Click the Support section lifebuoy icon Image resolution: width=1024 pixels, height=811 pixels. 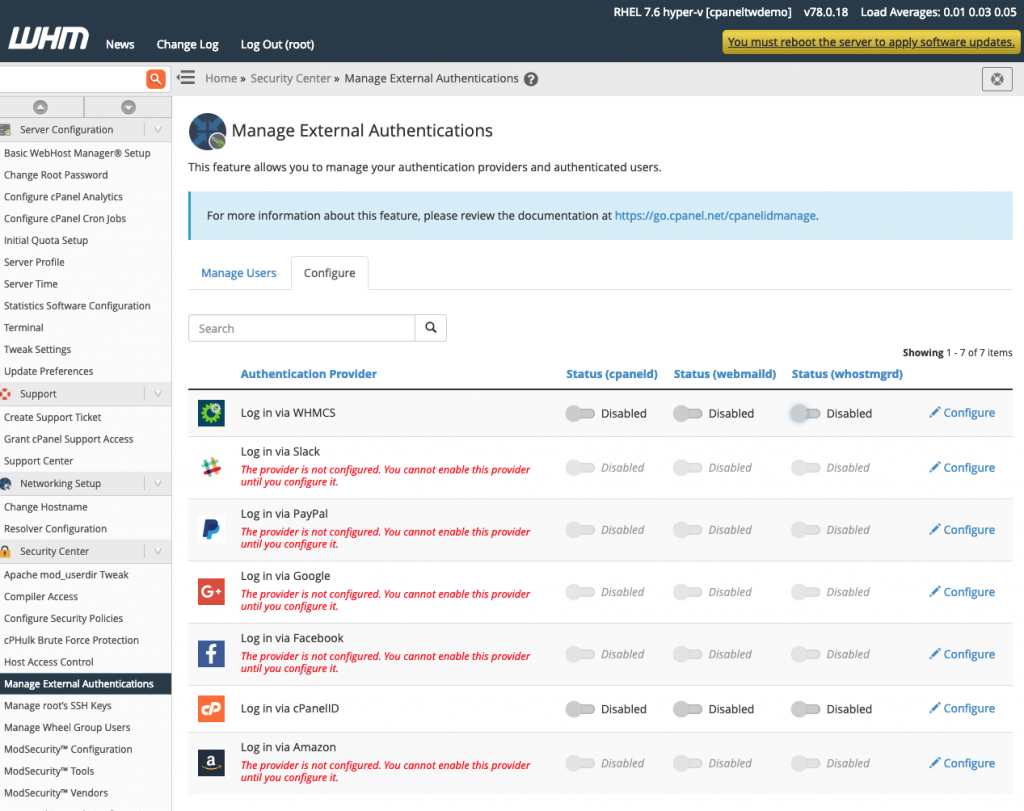click(x=6, y=394)
